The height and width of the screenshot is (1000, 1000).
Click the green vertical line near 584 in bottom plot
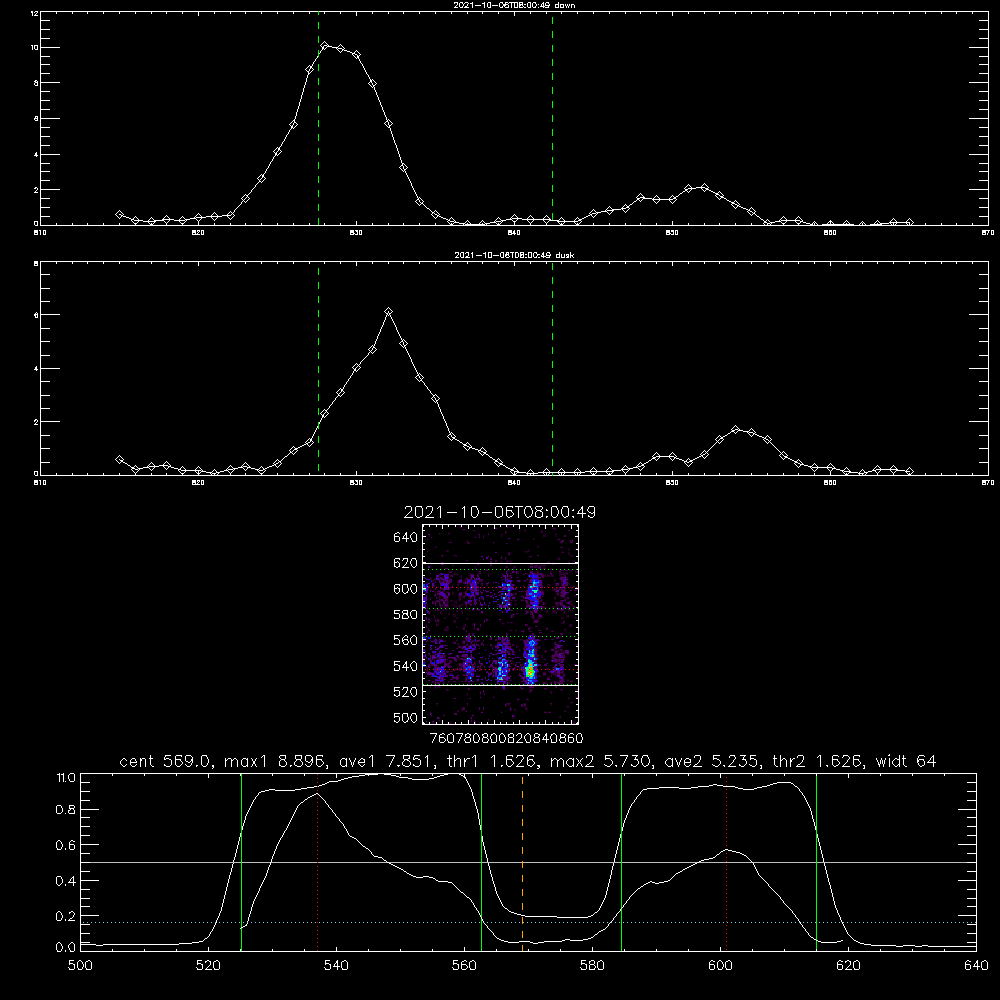tap(621, 861)
